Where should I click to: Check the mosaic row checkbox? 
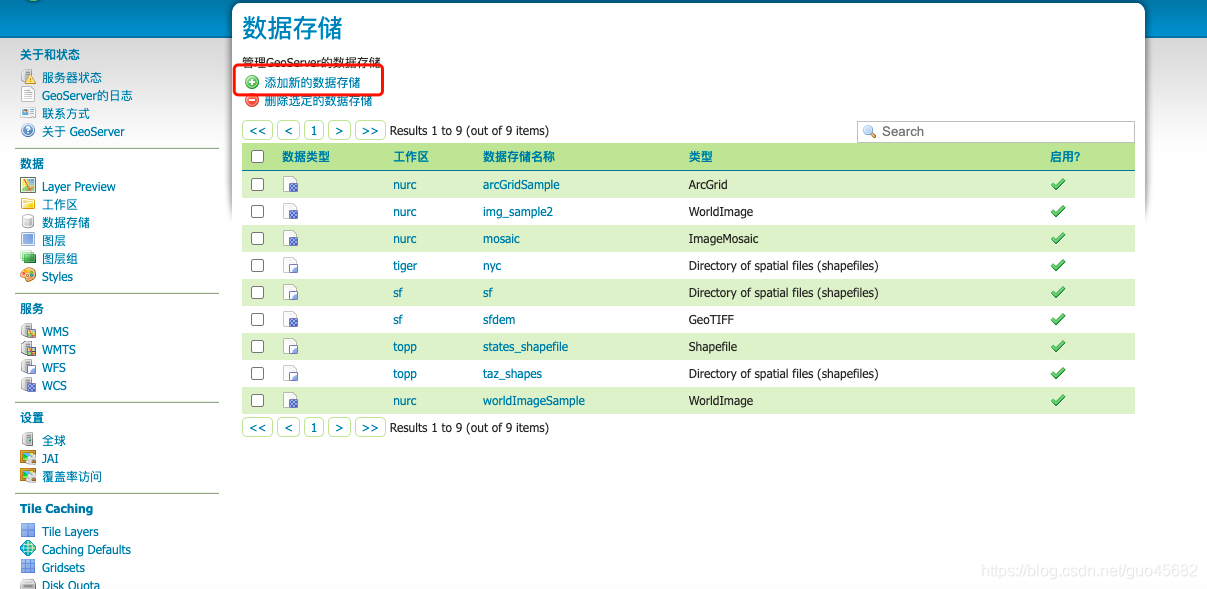pos(258,238)
